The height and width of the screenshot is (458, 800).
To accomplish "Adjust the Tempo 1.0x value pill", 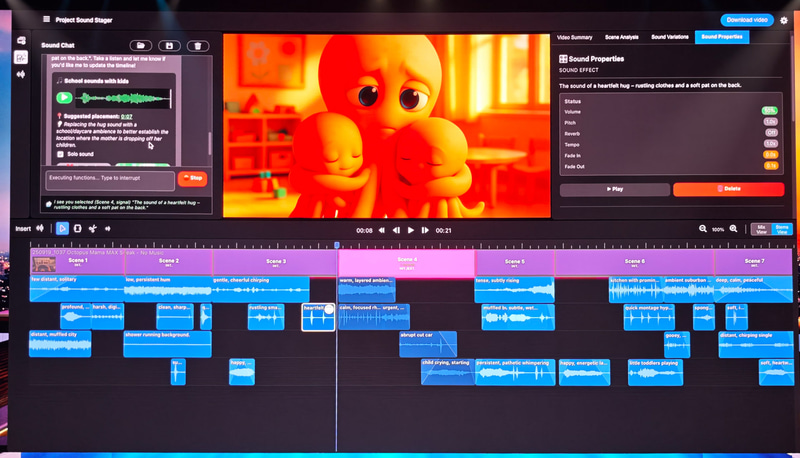I will 770,144.
